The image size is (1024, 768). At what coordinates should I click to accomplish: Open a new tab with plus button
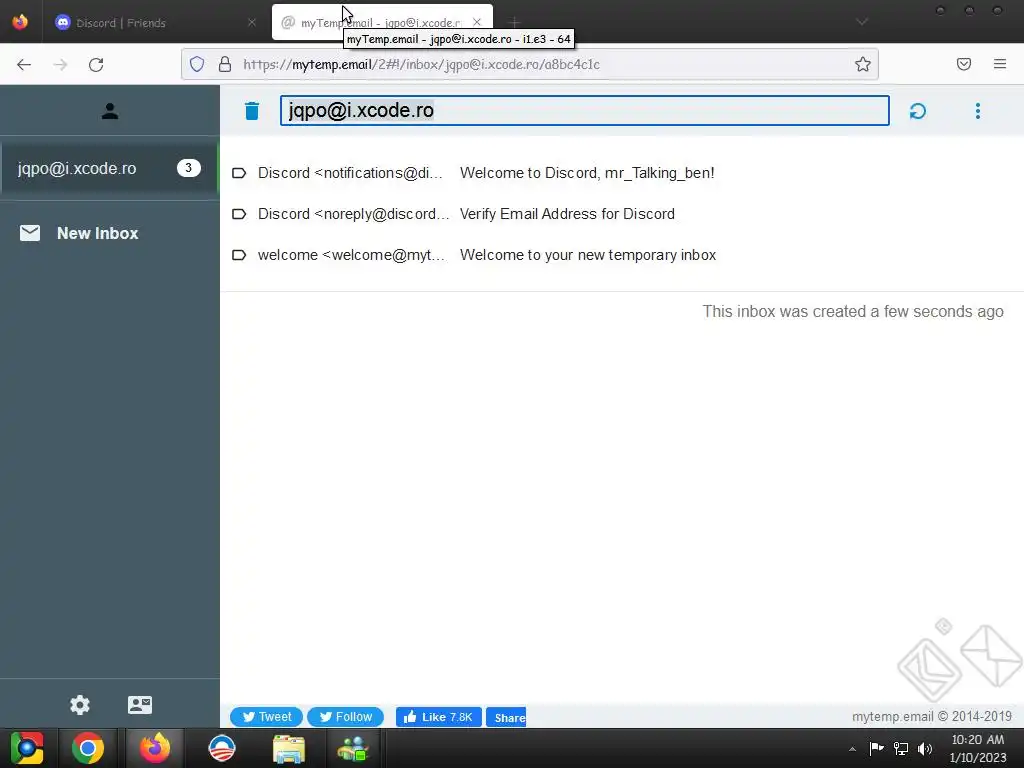[515, 23]
